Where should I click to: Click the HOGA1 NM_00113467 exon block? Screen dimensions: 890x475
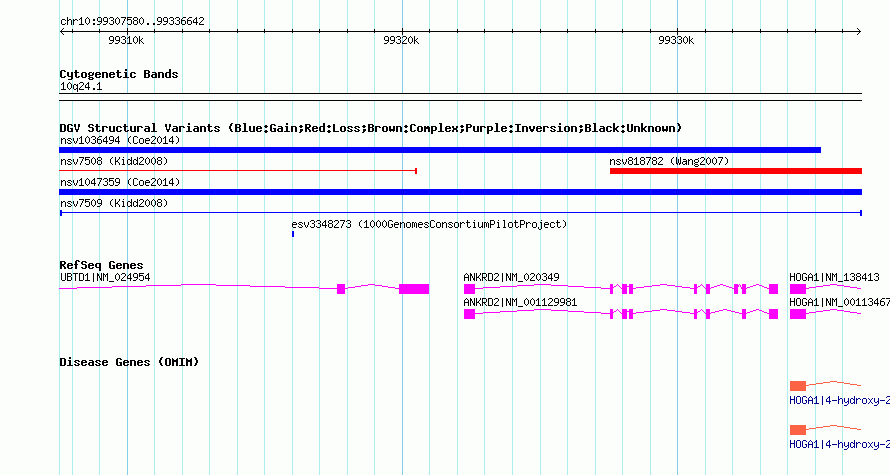797,314
